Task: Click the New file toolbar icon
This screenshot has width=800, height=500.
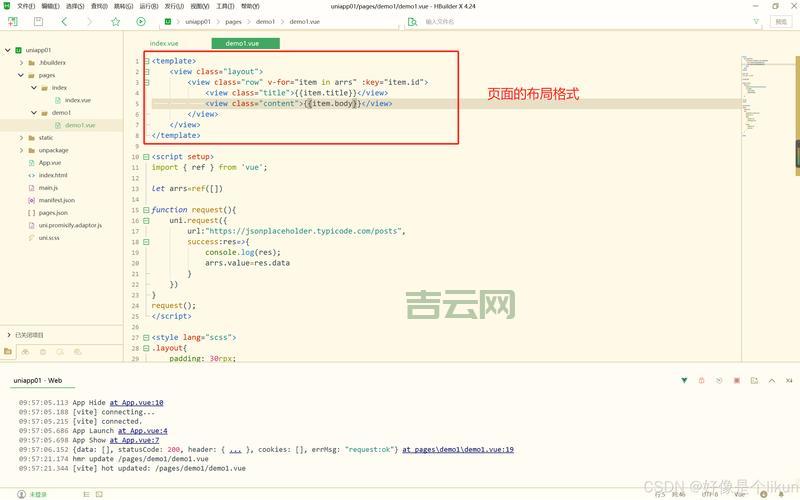Action: pos(13,21)
